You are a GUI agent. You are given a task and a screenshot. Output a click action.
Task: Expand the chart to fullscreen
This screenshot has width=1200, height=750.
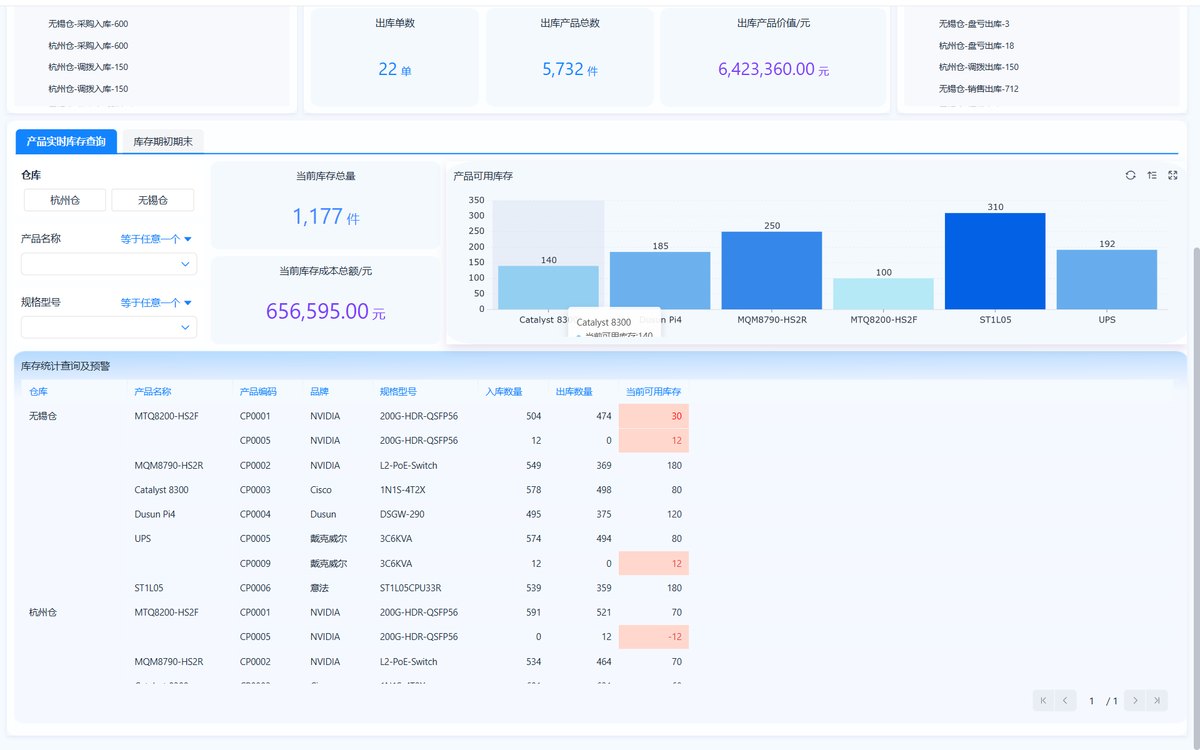click(1173, 175)
